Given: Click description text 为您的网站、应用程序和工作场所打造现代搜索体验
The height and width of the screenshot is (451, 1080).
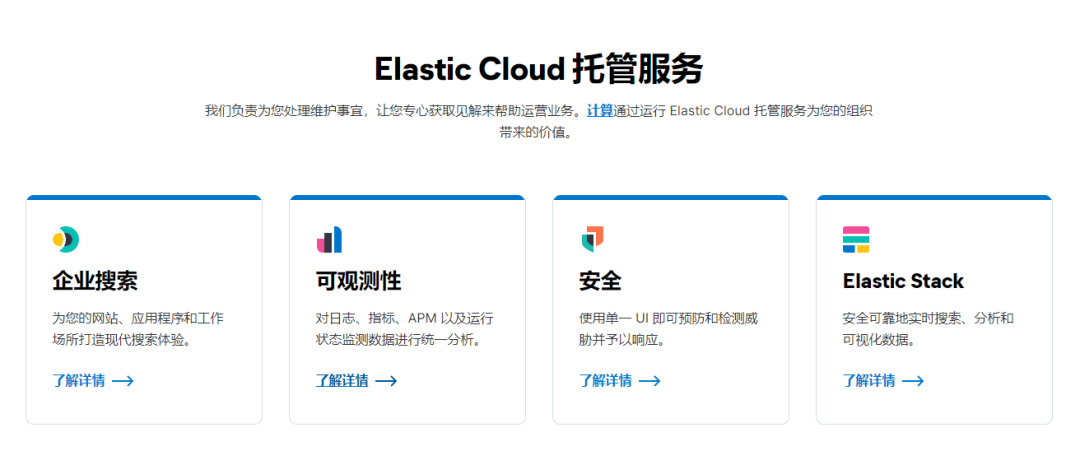Looking at the screenshot, I should (x=138, y=329).
